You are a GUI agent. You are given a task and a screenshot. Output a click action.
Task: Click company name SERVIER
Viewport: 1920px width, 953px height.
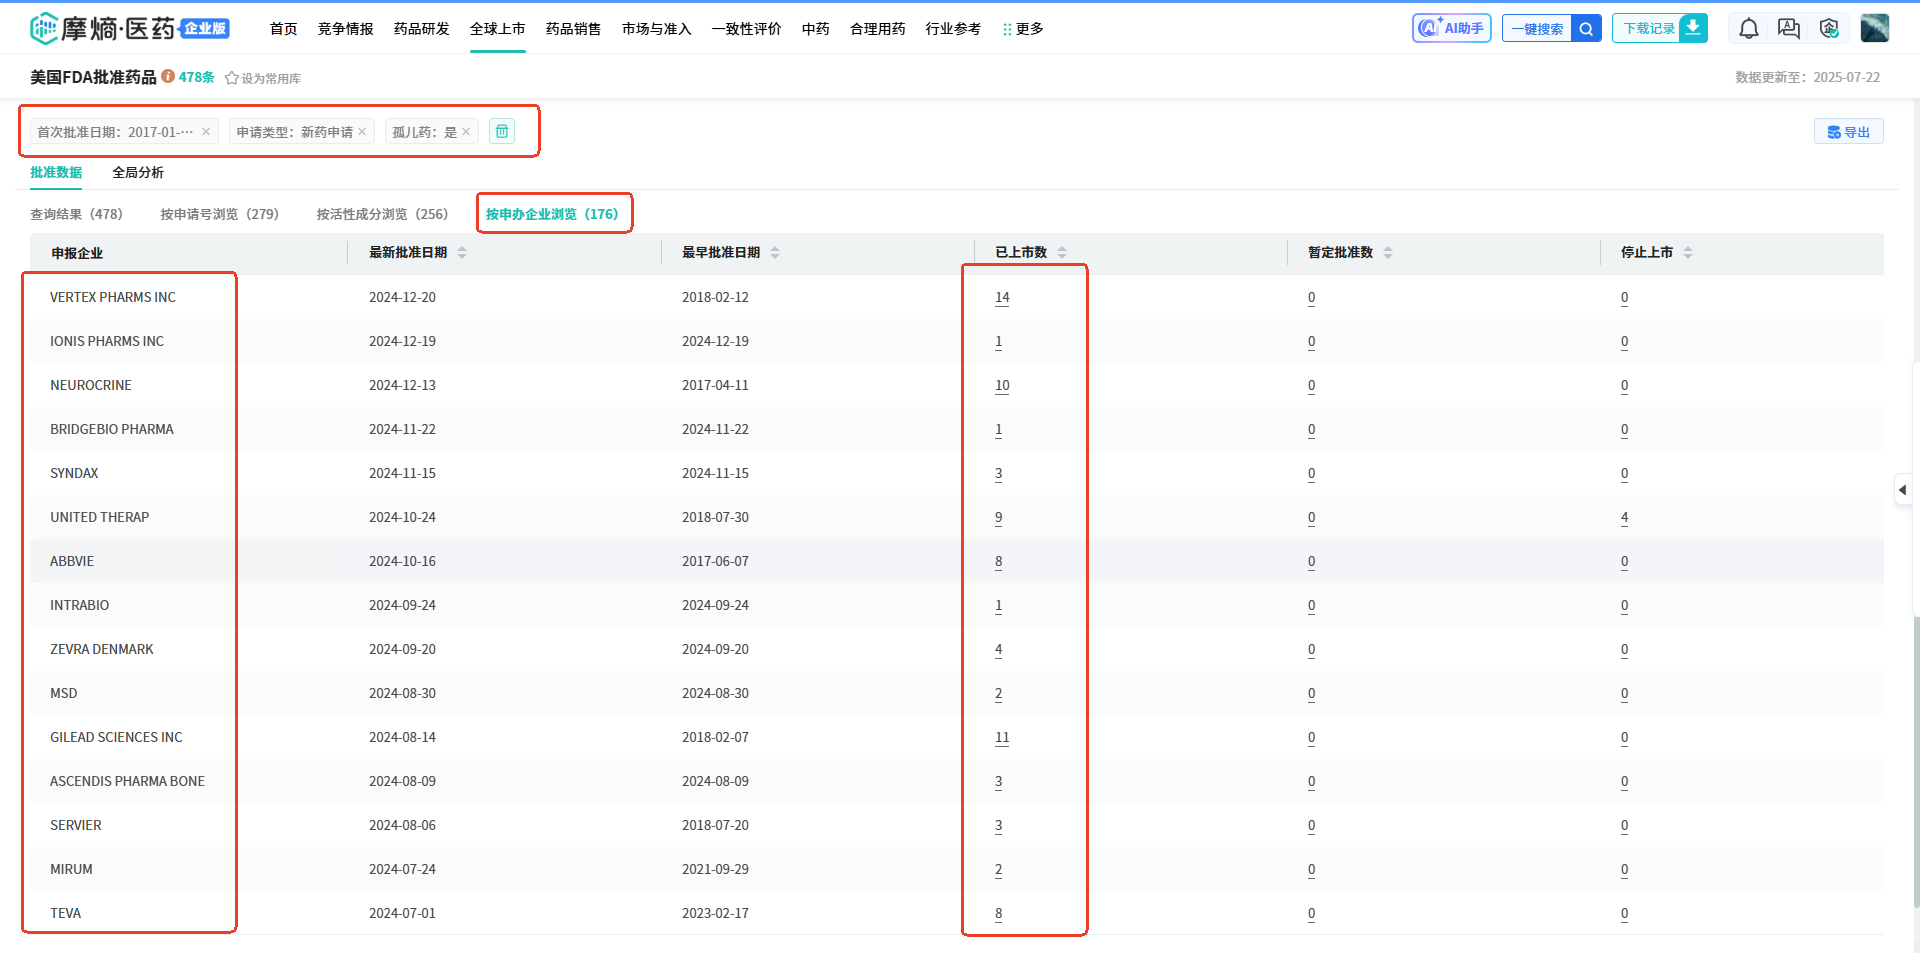[x=76, y=825]
